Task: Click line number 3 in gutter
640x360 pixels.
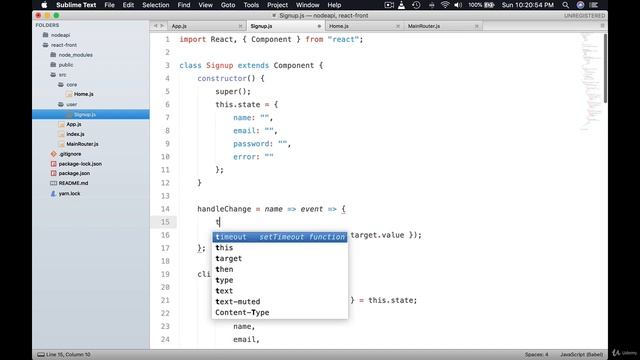Action: 167,65
